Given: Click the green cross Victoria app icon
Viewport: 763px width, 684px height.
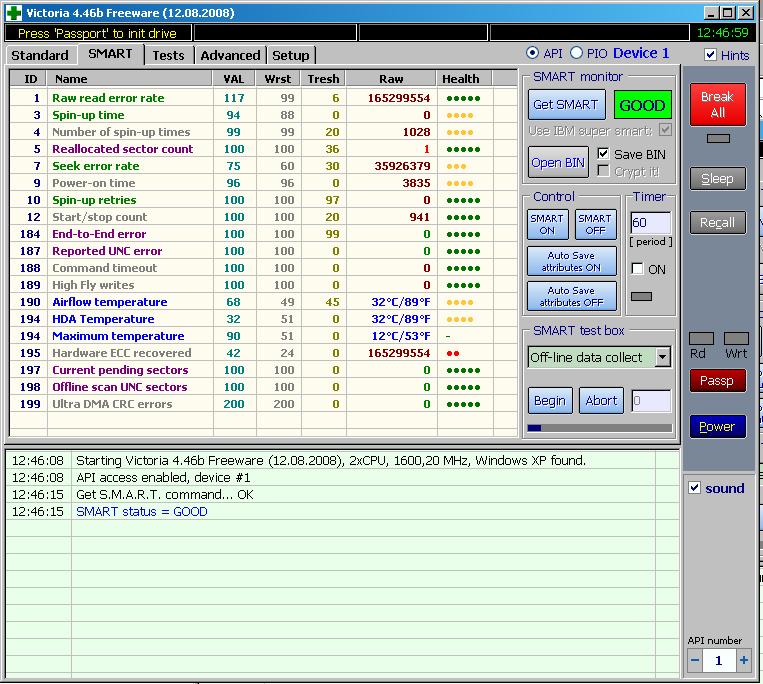Looking at the screenshot, I should click(14, 13).
